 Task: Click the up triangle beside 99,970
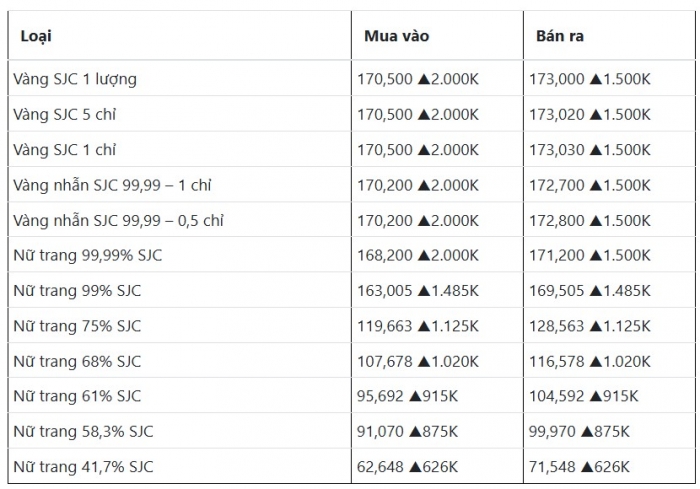[587, 432]
